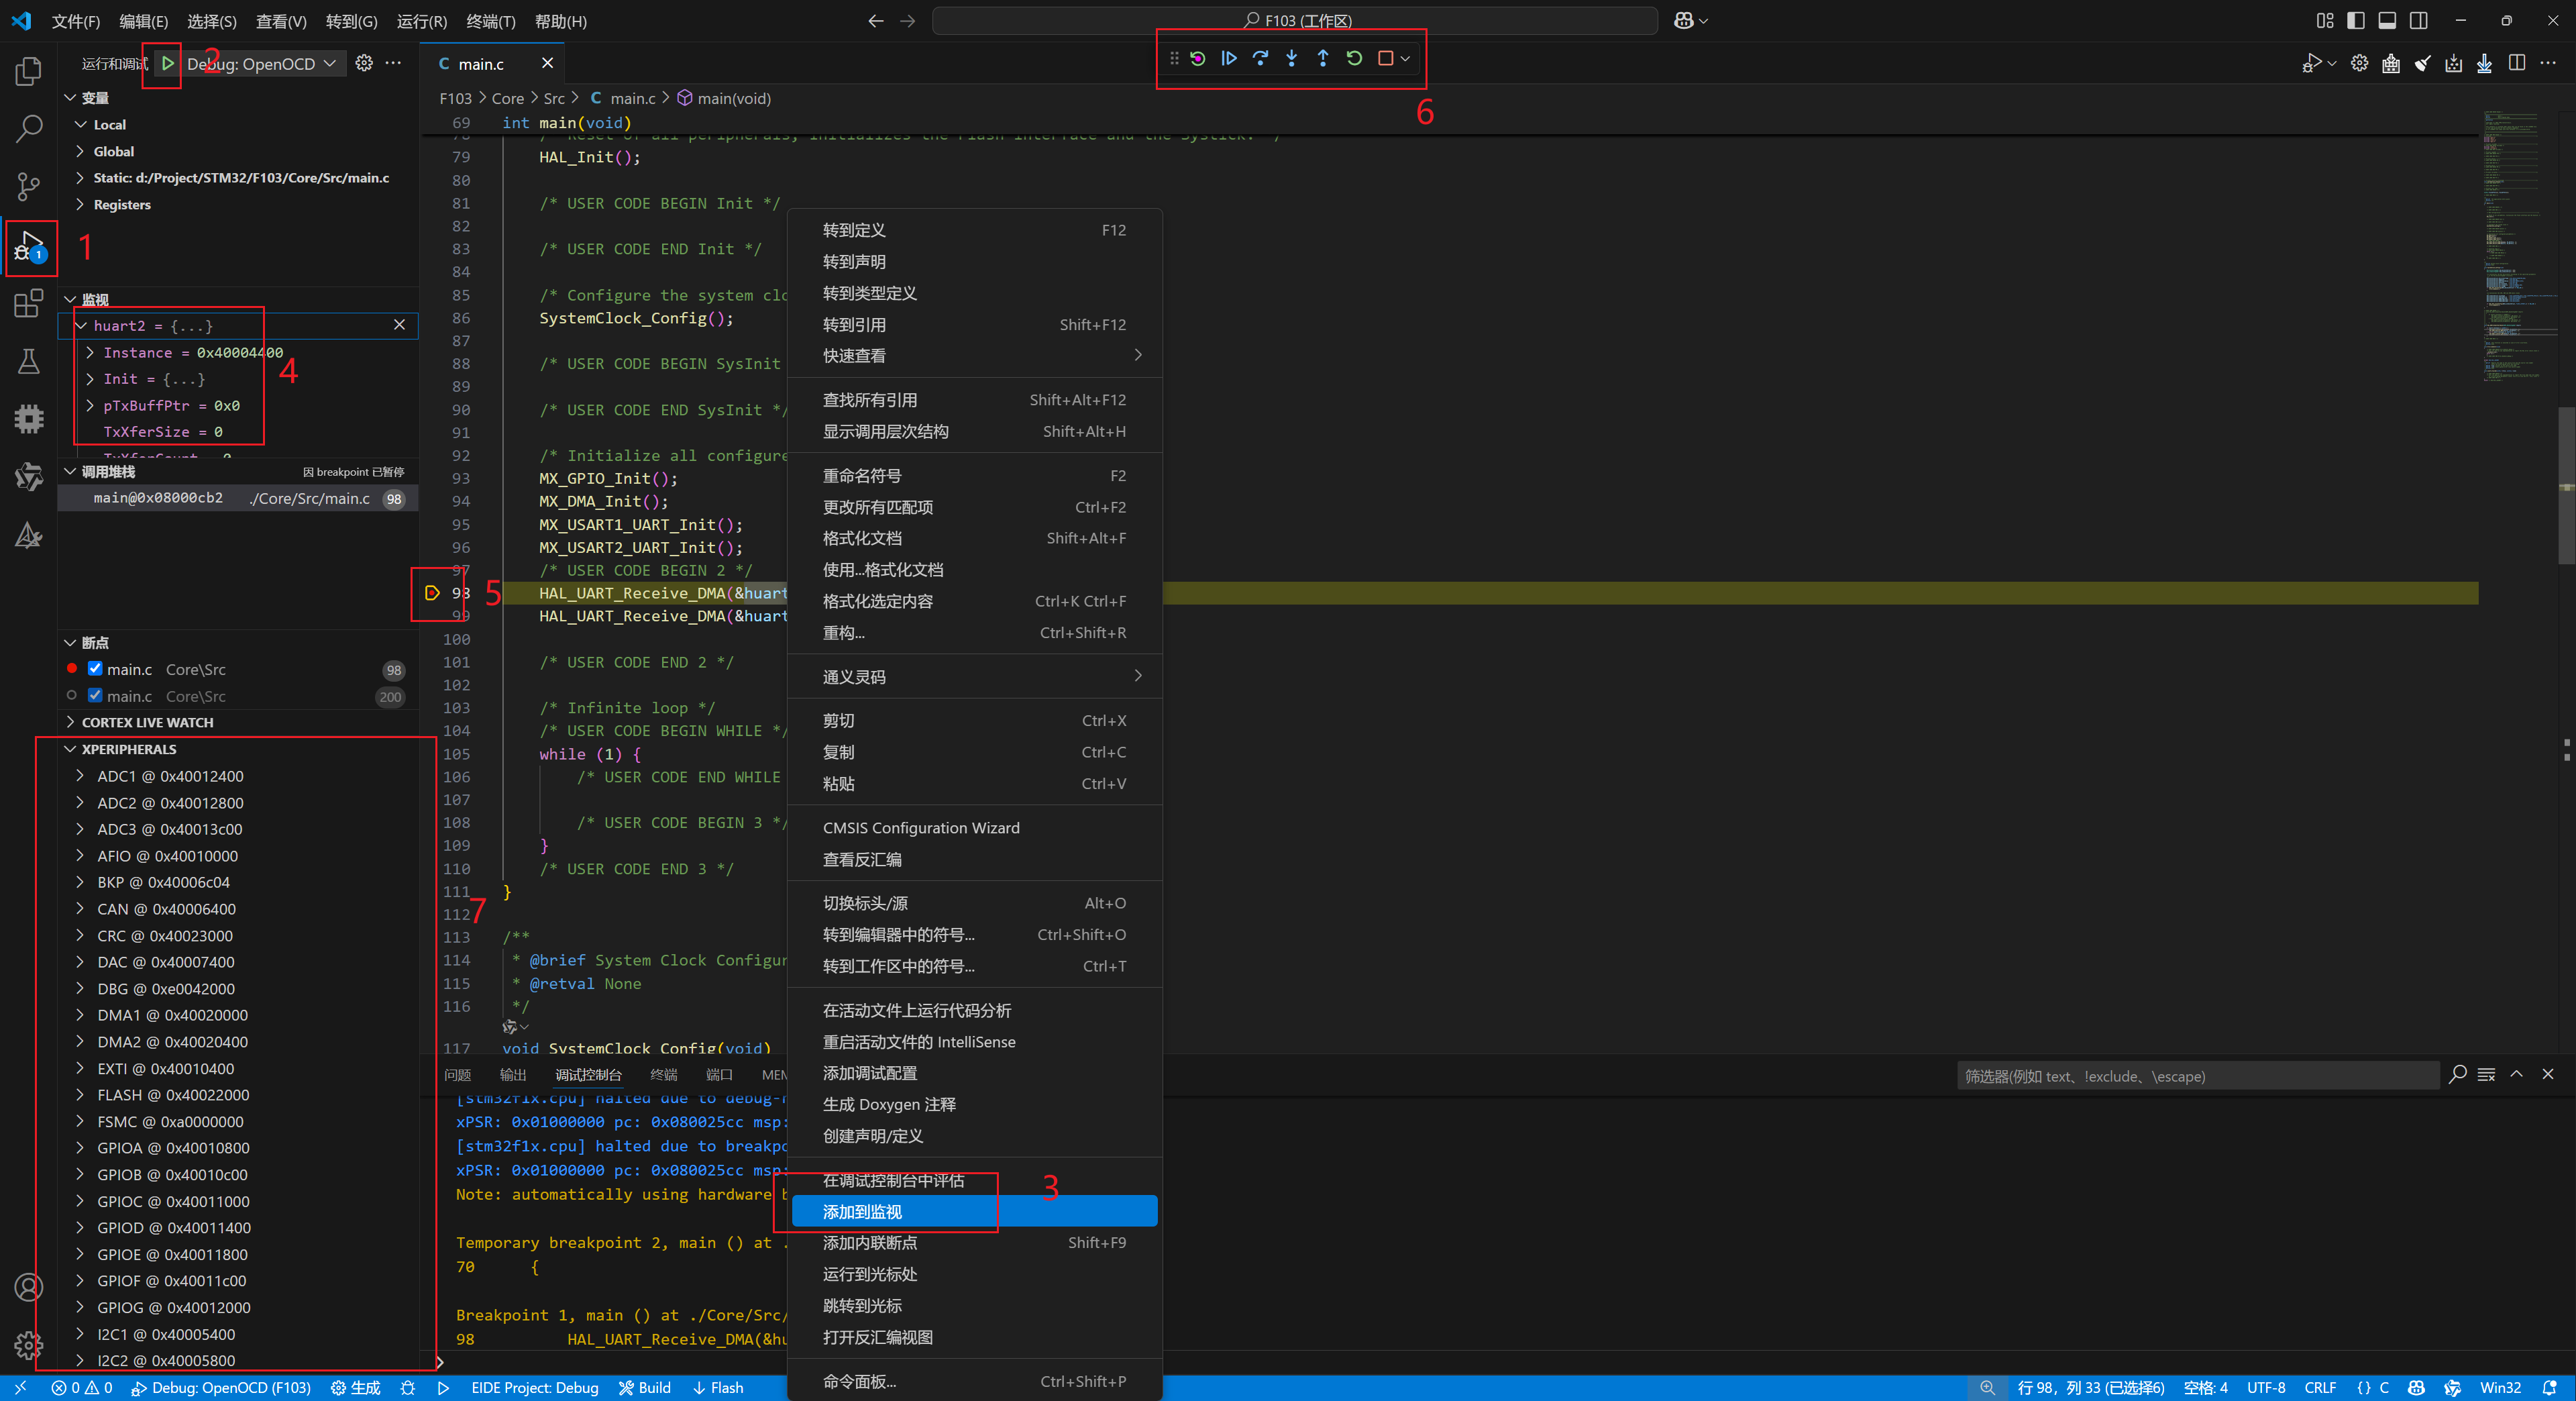2576x1401 pixels.
Task: Click EIDE Project: Debug in status bar
Action: (x=535, y=1388)
